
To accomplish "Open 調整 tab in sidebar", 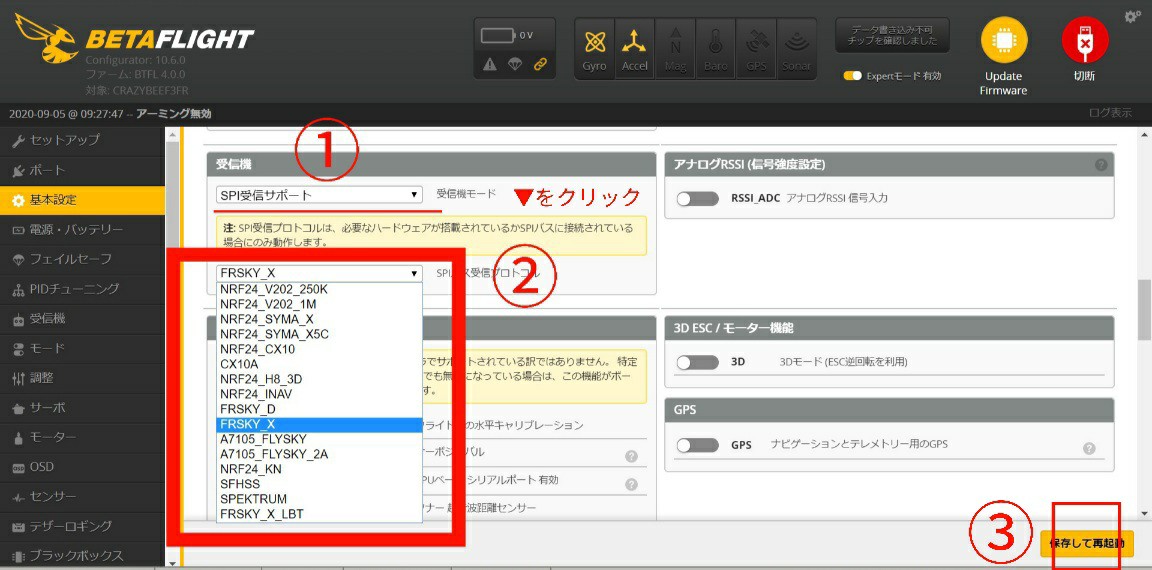I will tap(82, 378).
